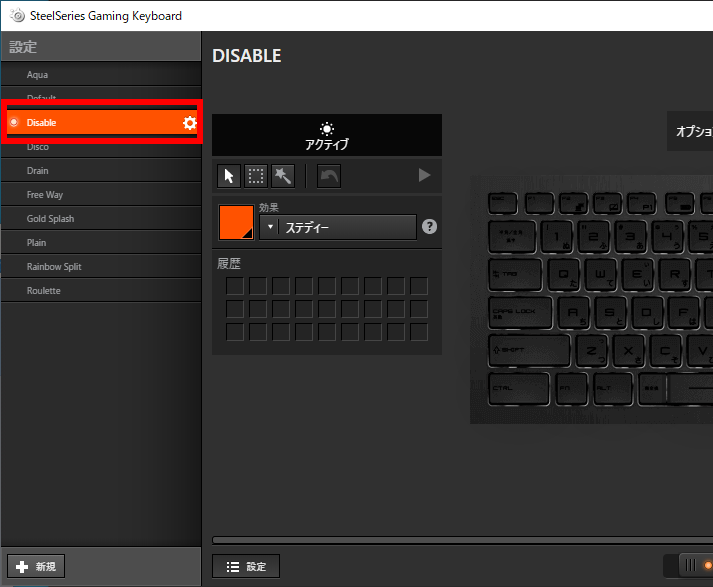Select the number 1 key on keyboard image
The image size is (713, 587).
(557, 237)
